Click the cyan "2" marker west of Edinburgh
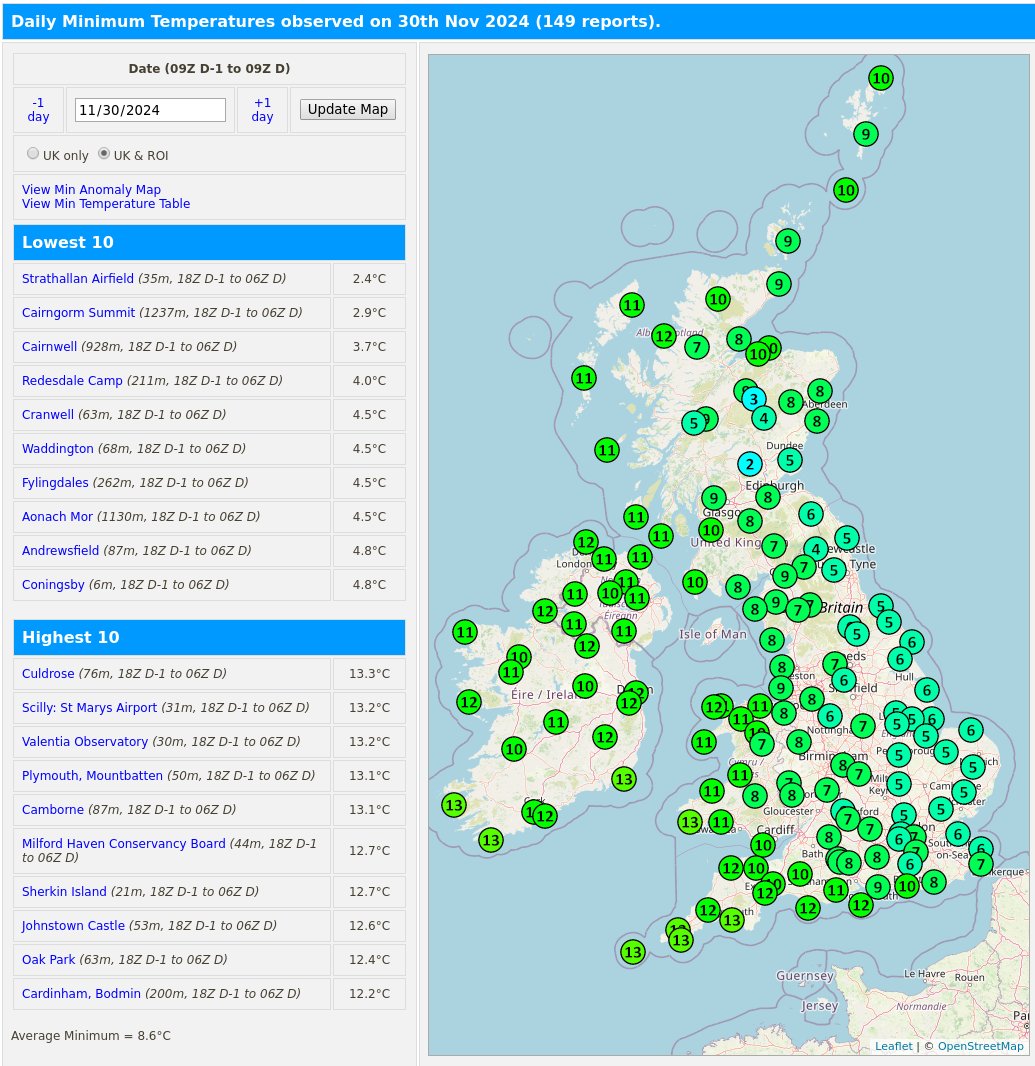 750,464
